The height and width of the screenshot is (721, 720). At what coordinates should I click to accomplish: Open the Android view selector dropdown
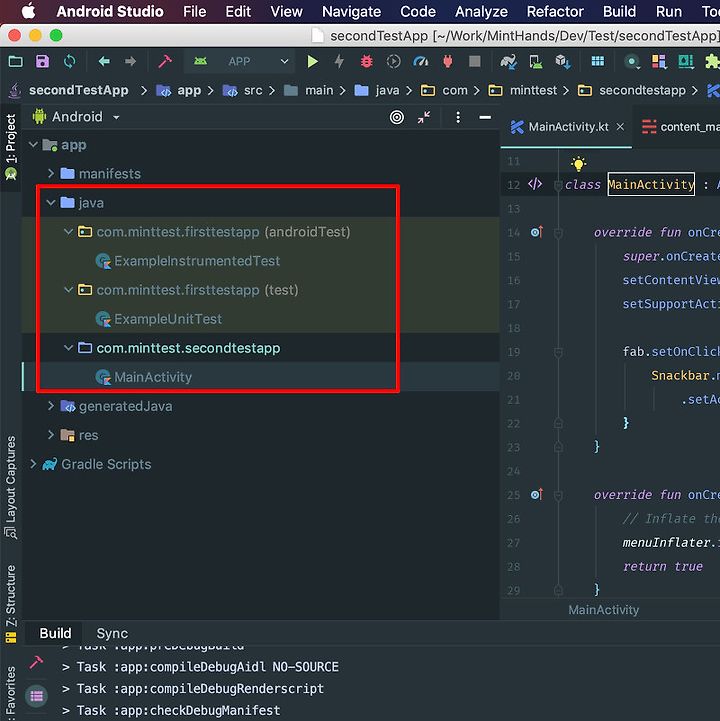pyautogui.click(x=76, y=117)
